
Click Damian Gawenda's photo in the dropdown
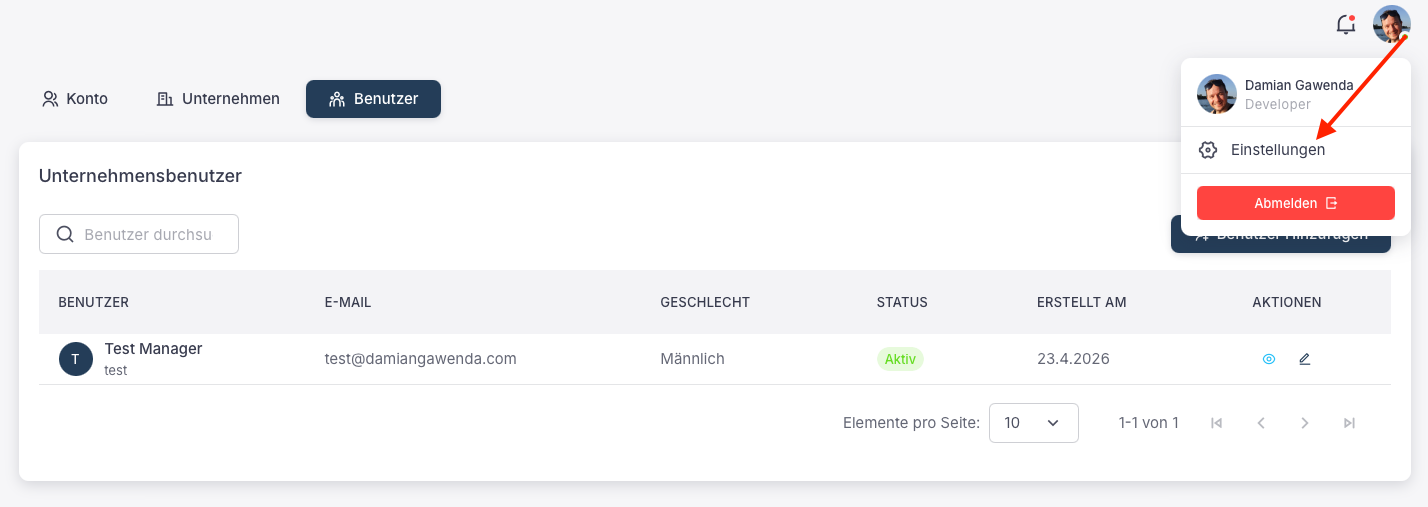(x=1217, y=94)
